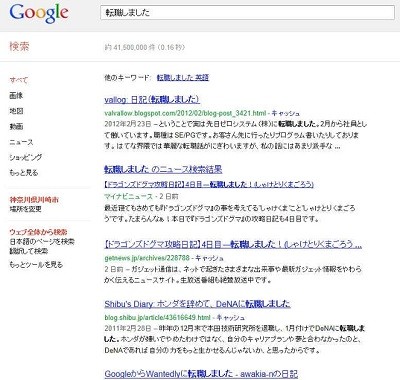The image size is (400, 380).
Task: Open Shibu's Diary ホンダを辞めて result
Action: pyautogui.click(x=197, y=304)
